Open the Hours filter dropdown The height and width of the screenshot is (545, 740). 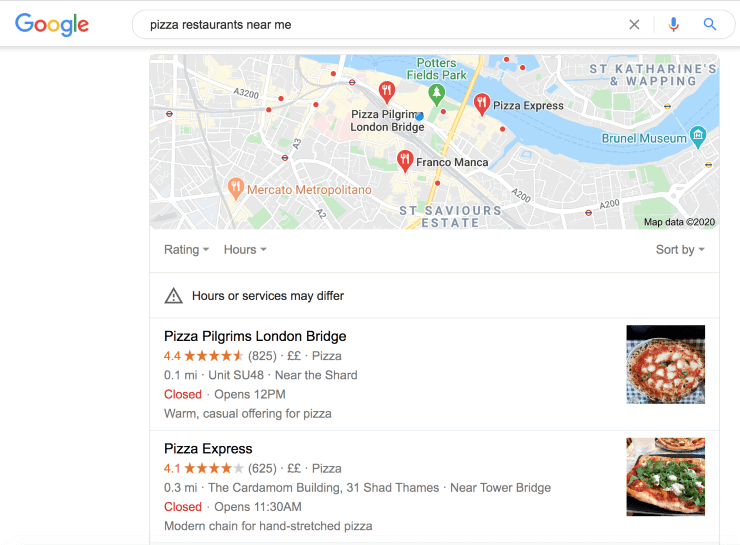tap(245, 250)
